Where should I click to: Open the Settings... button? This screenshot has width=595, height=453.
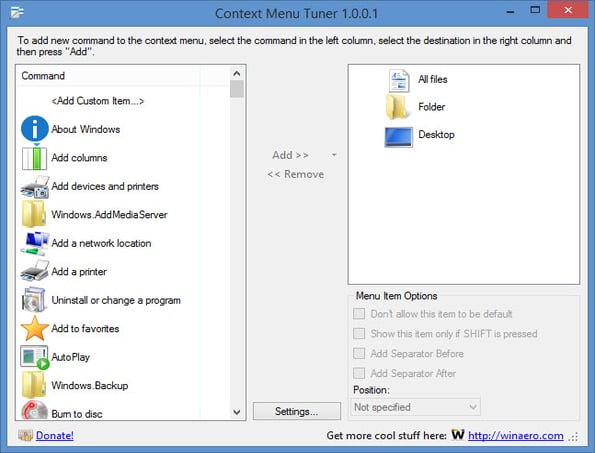tap(297, 411)
